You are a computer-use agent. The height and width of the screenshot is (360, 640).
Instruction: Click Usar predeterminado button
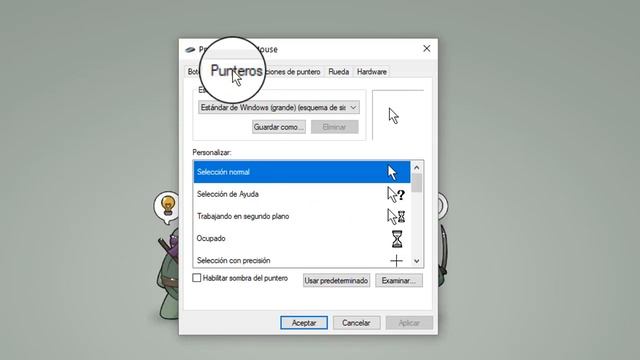pos(336,280)
